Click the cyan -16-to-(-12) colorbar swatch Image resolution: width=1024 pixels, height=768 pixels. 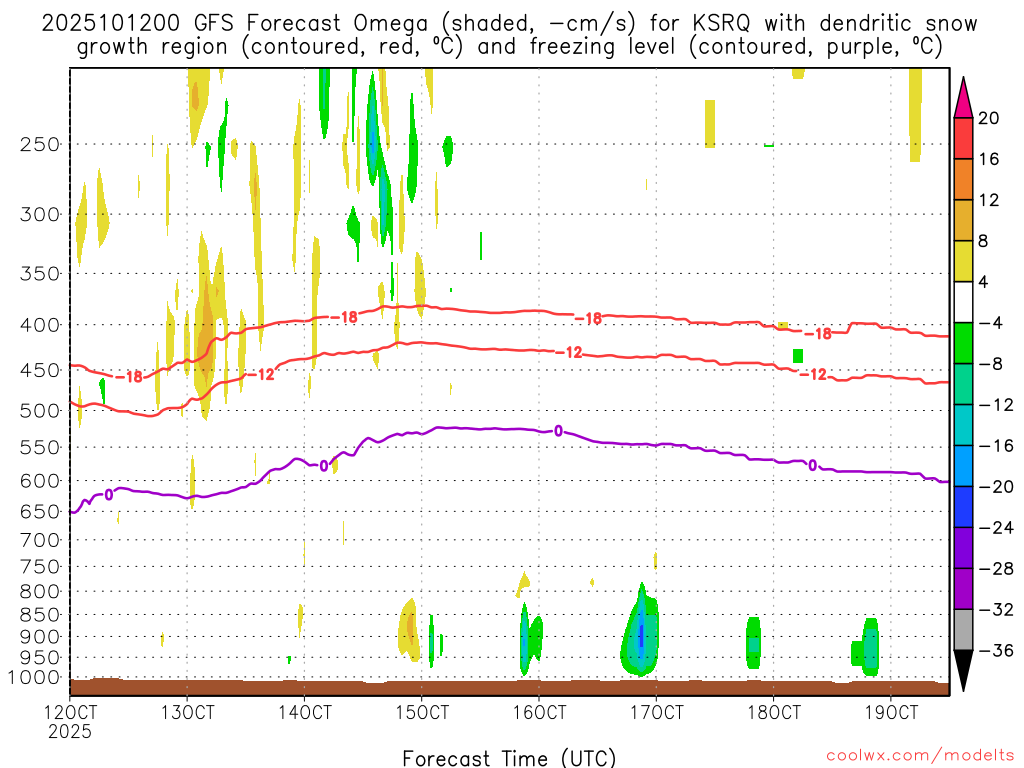click(x=963, y=425)
